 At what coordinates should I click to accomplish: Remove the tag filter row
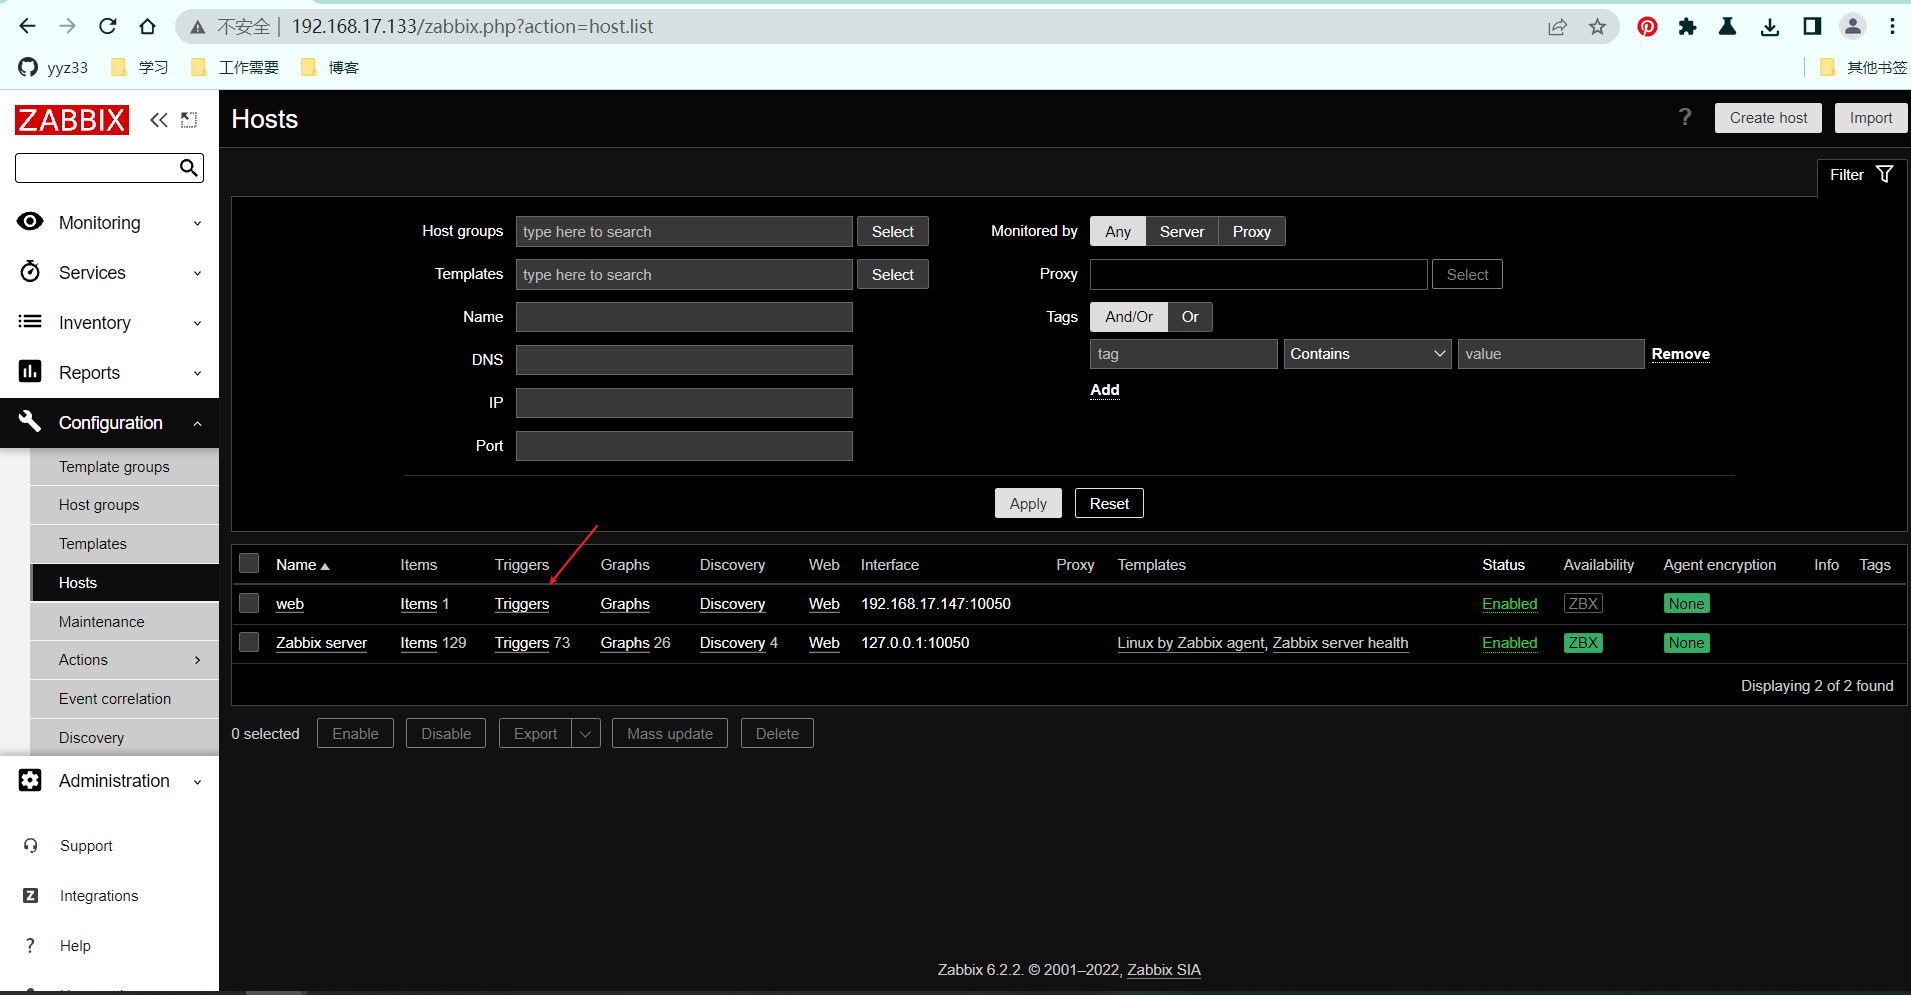(x=1680, y=354)
